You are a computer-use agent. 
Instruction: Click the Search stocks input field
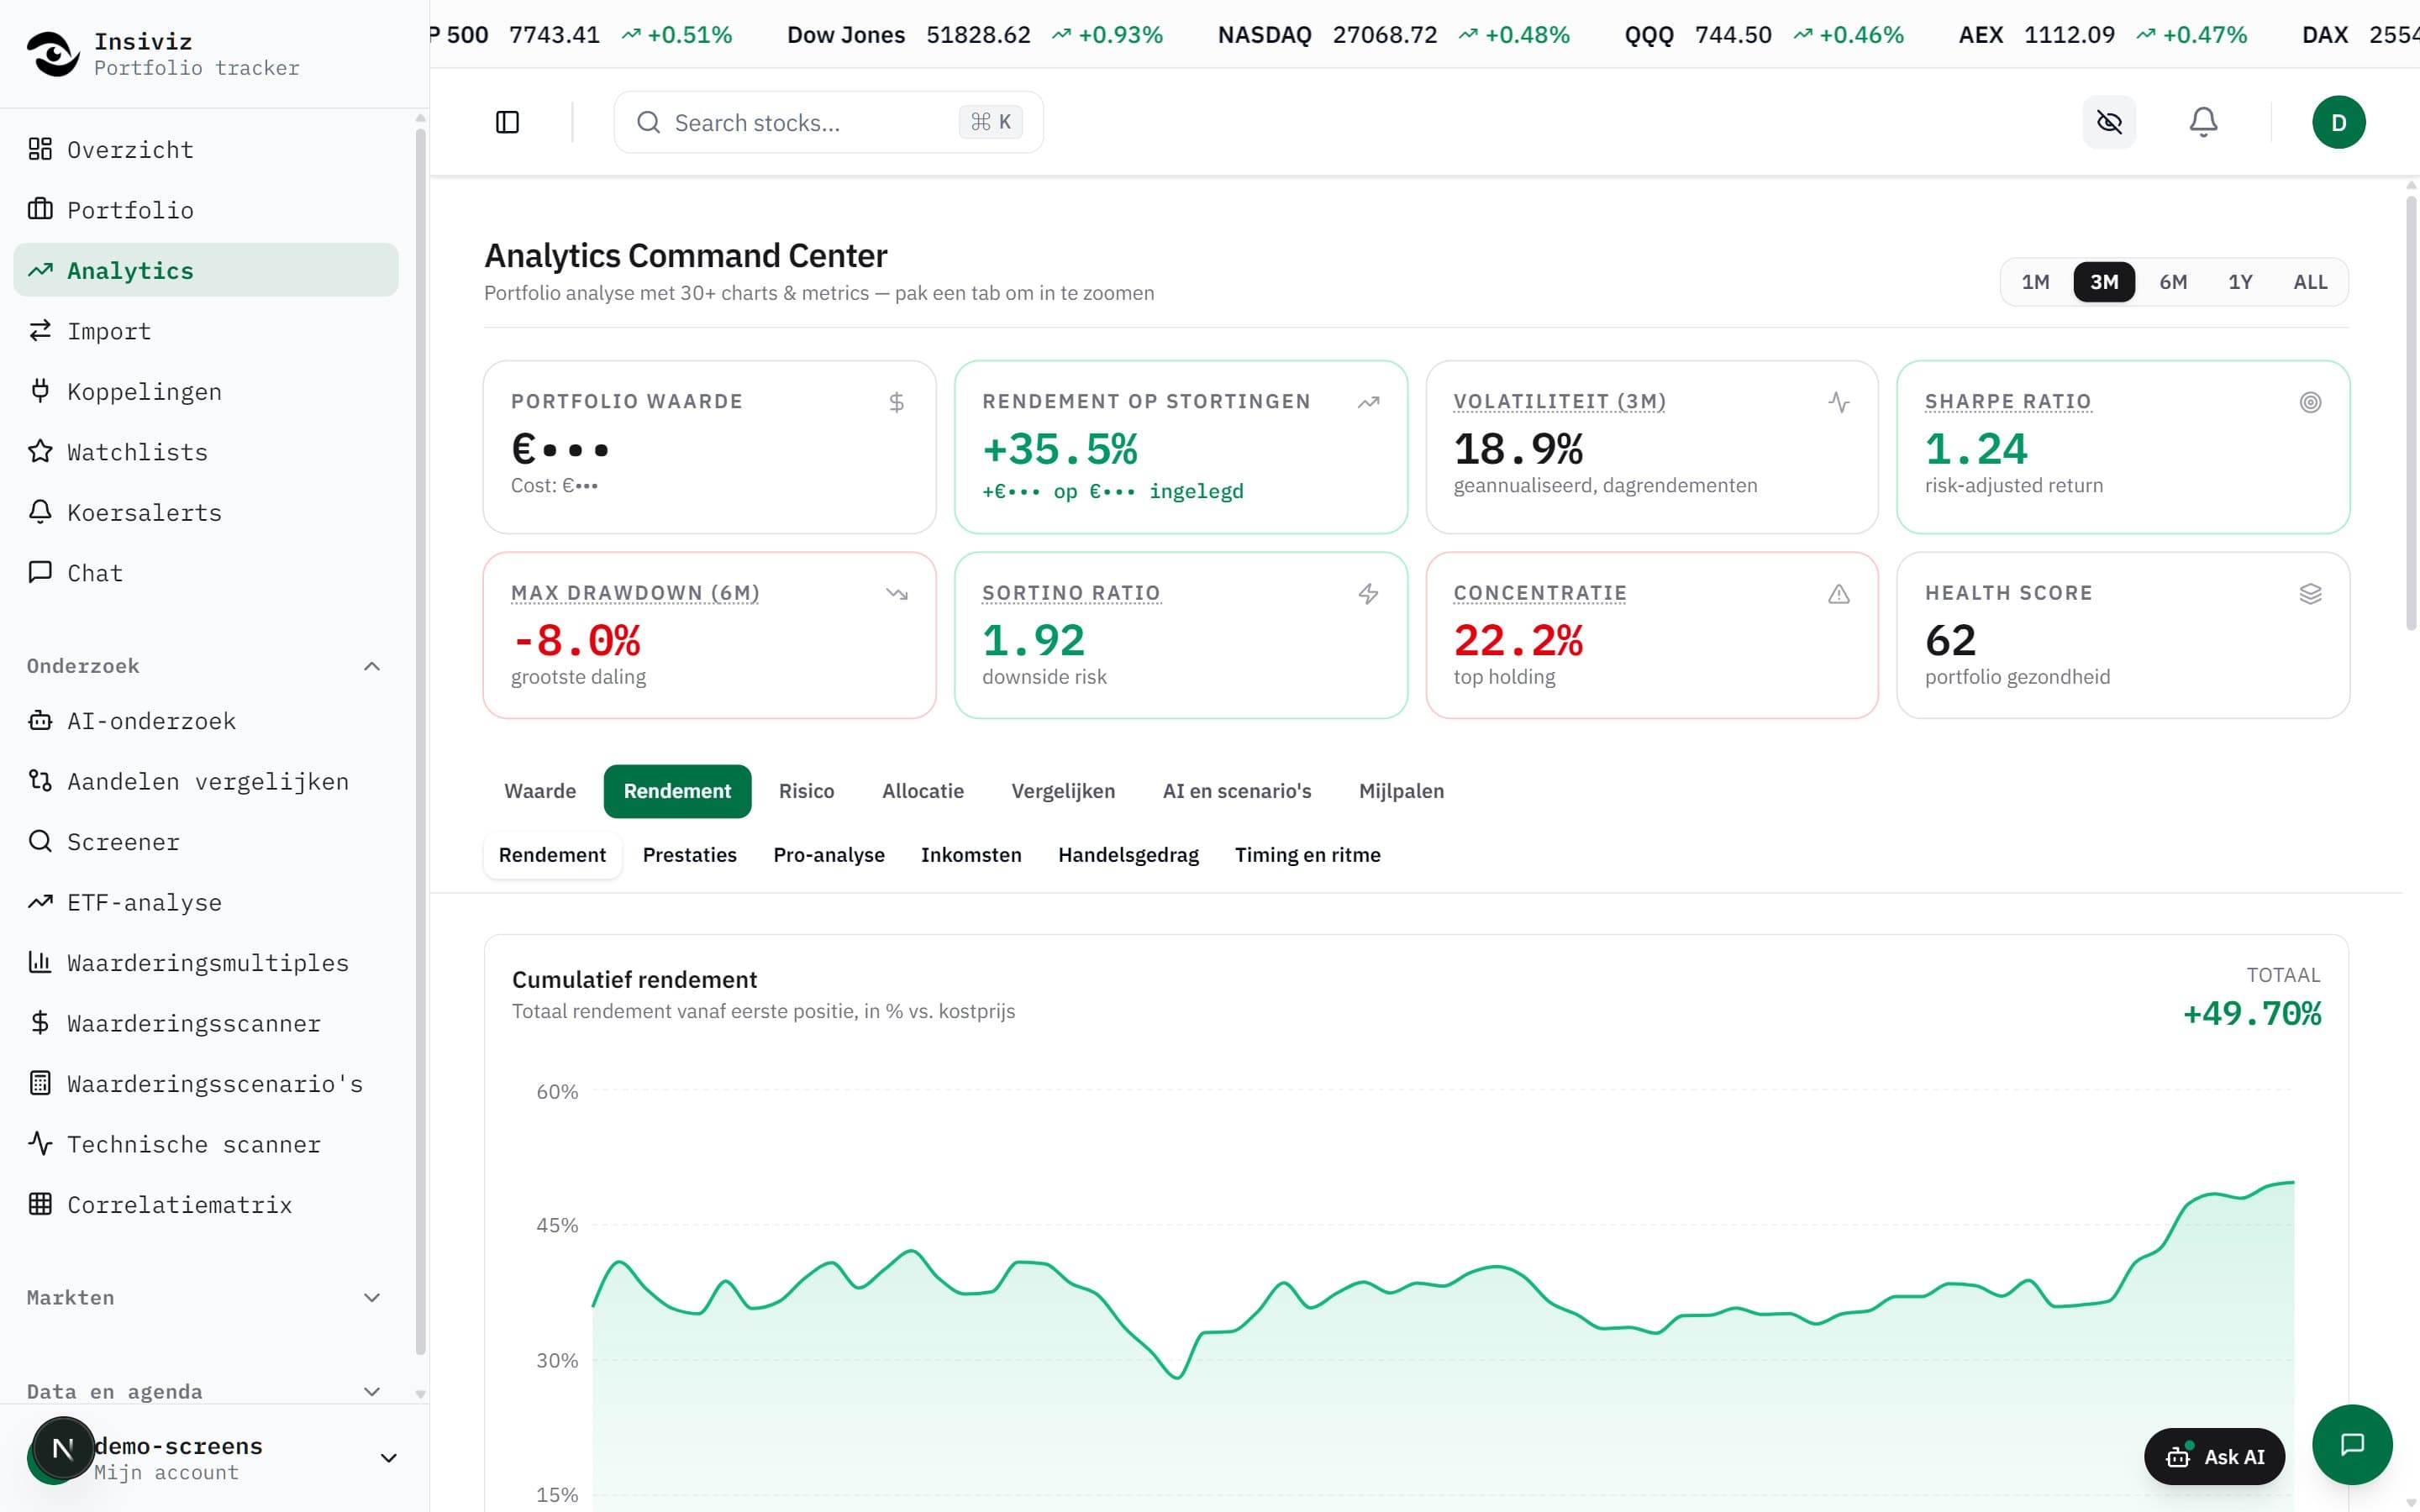[x=828, y=122]
